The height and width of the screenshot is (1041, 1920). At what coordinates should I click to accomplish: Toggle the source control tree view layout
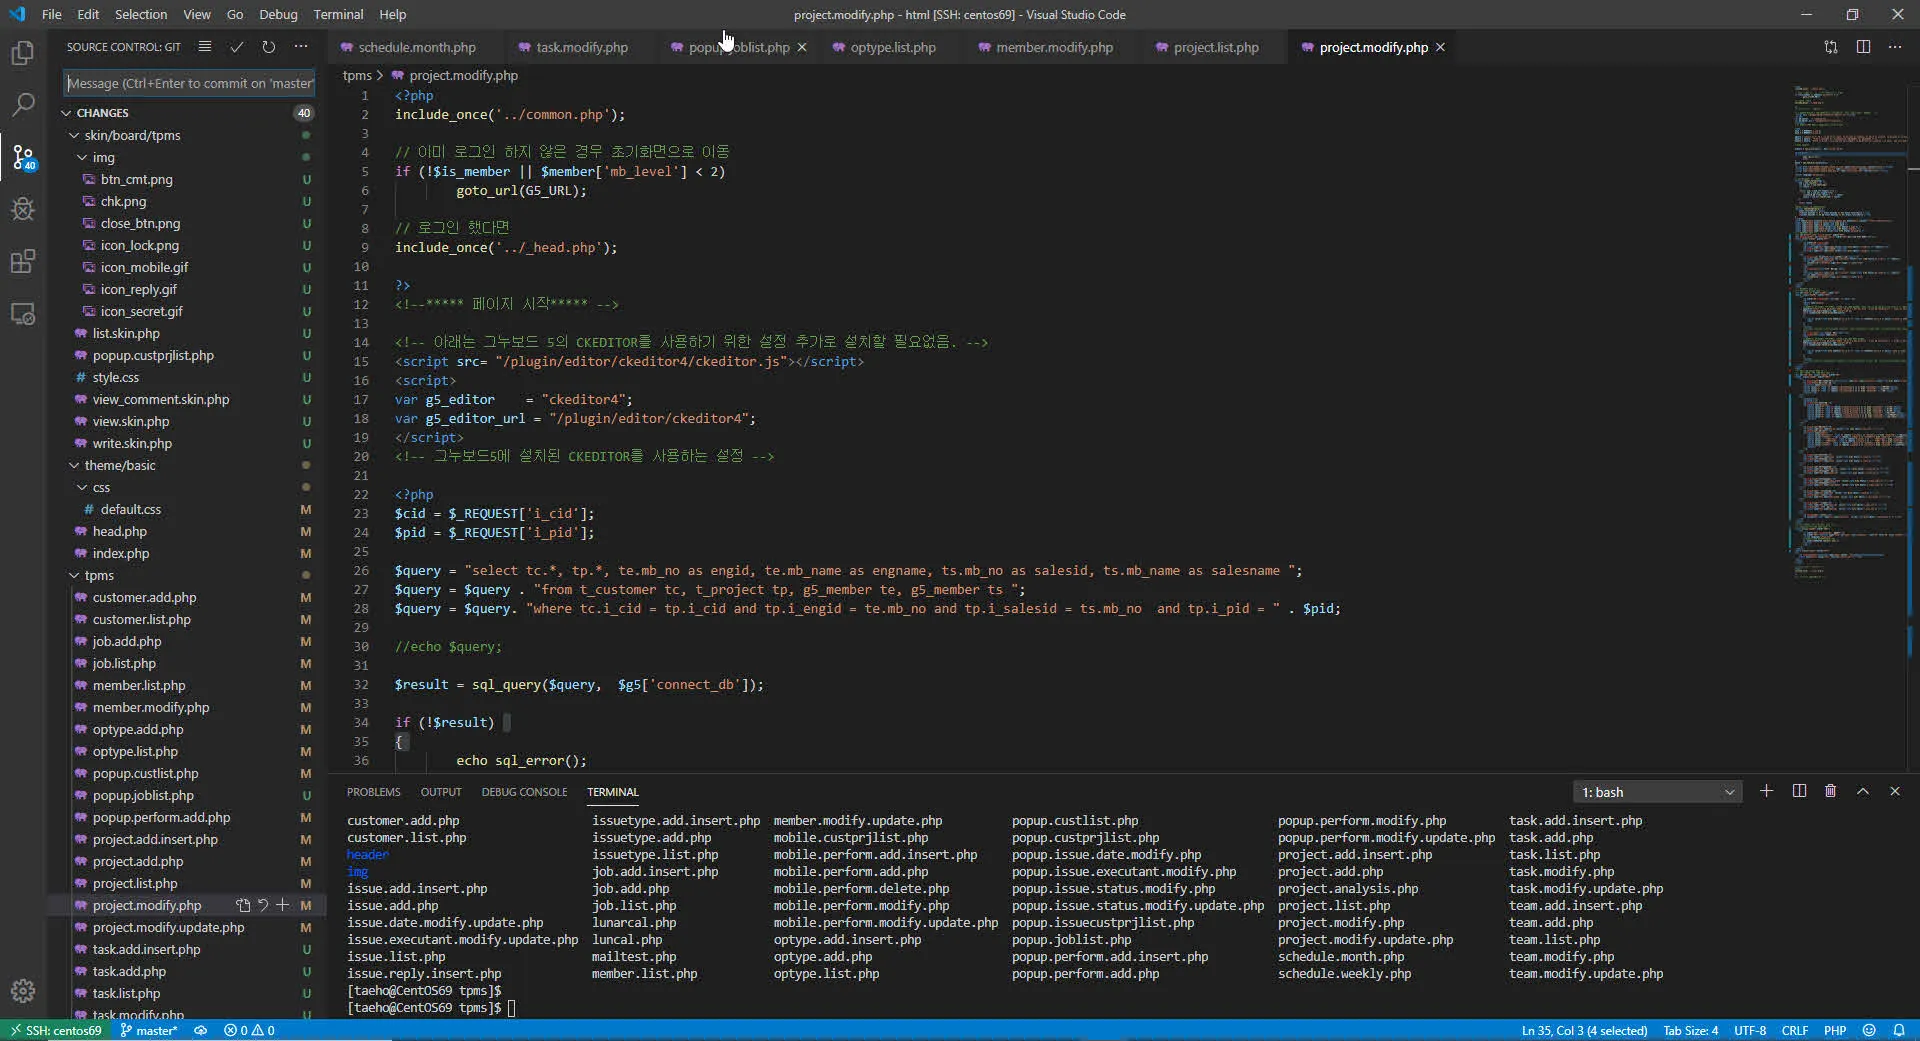(x=205, y=47)
